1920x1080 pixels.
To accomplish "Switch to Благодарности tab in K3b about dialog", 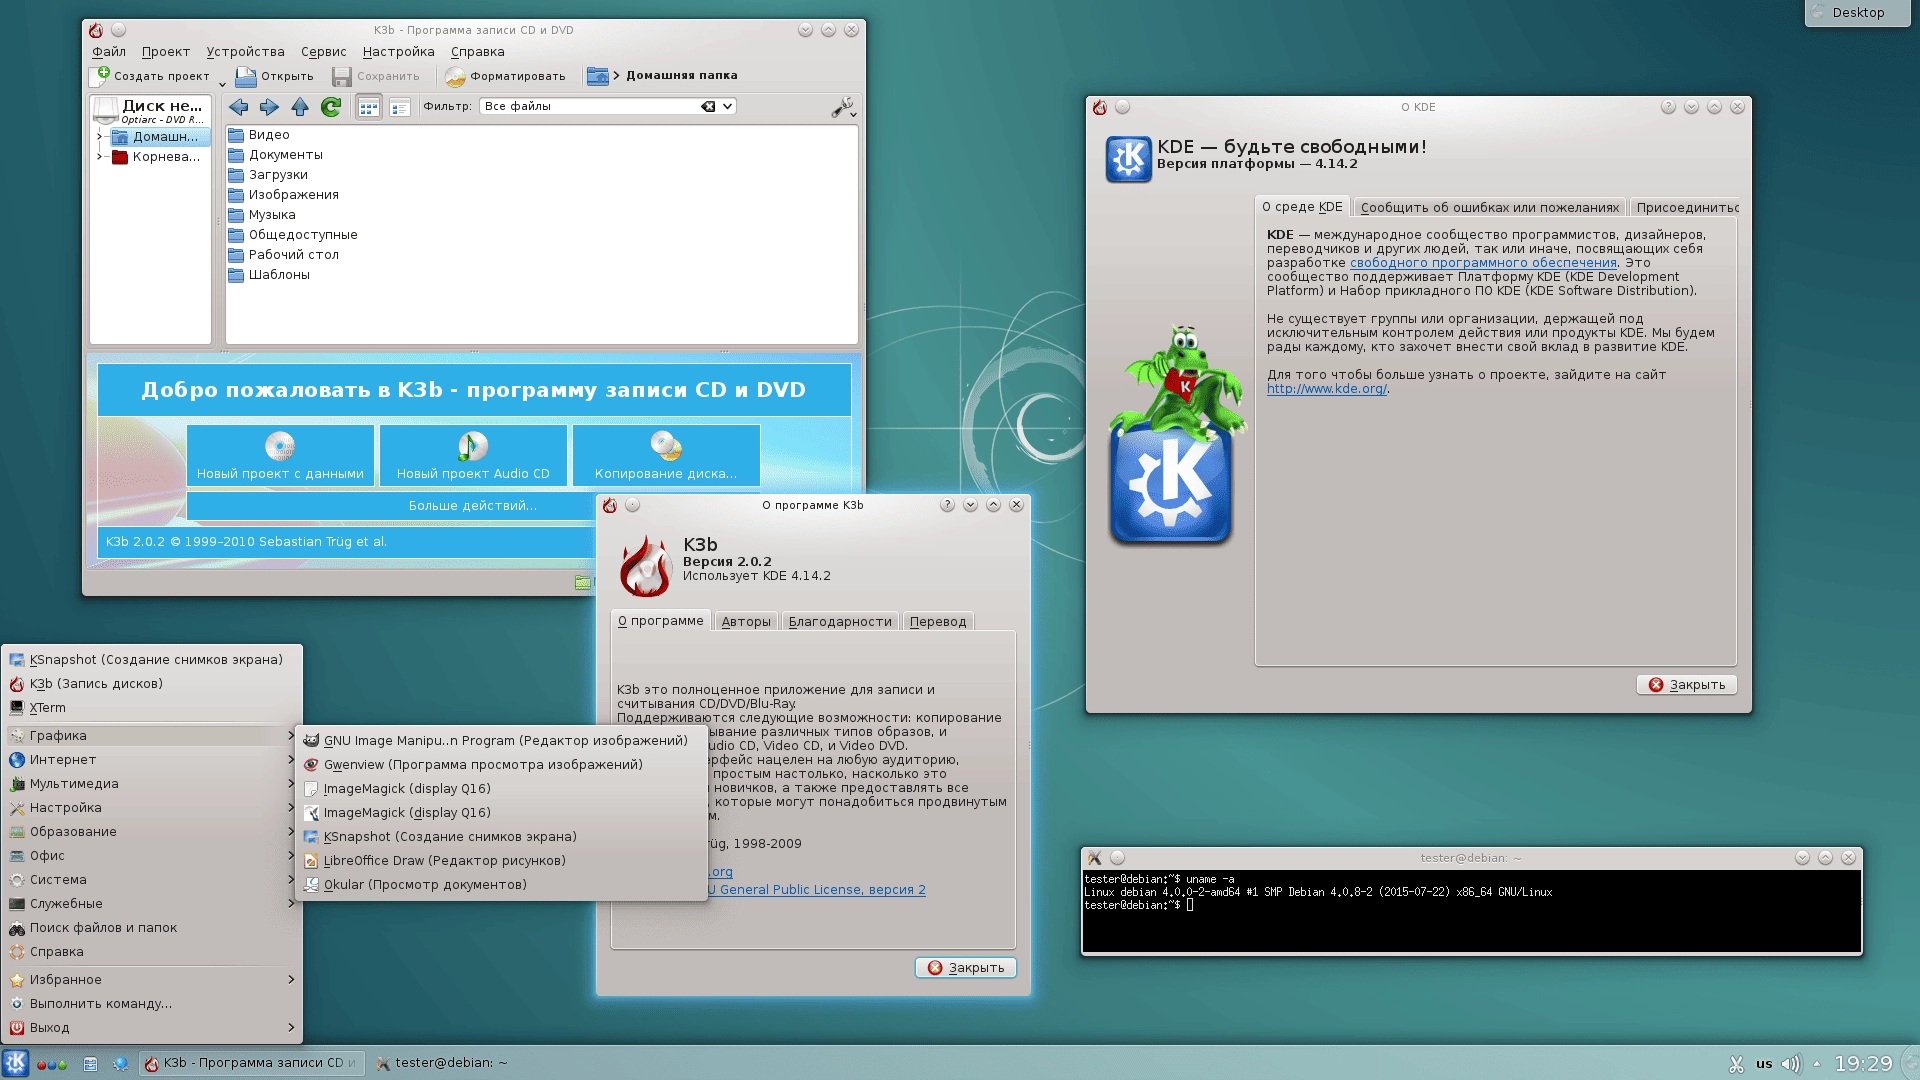I will 840,621.
